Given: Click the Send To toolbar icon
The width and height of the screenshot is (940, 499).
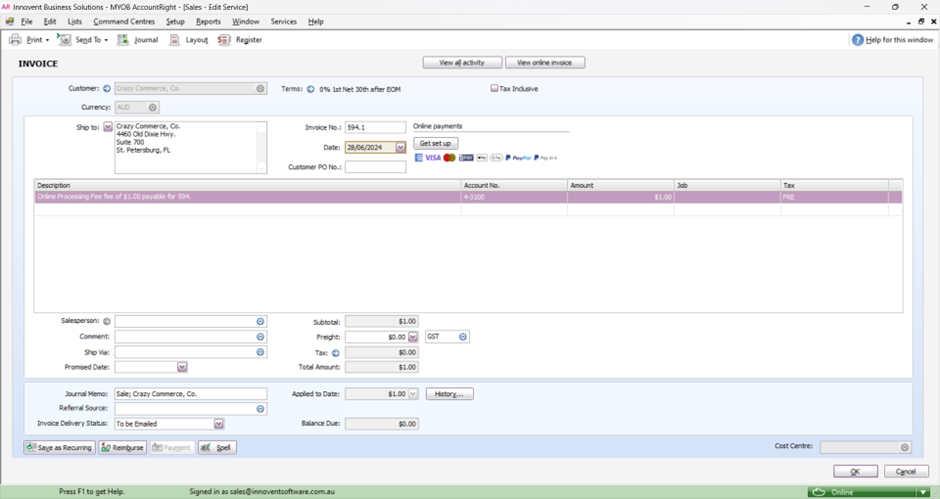Looking at the screenshot, I should point(65,40).
